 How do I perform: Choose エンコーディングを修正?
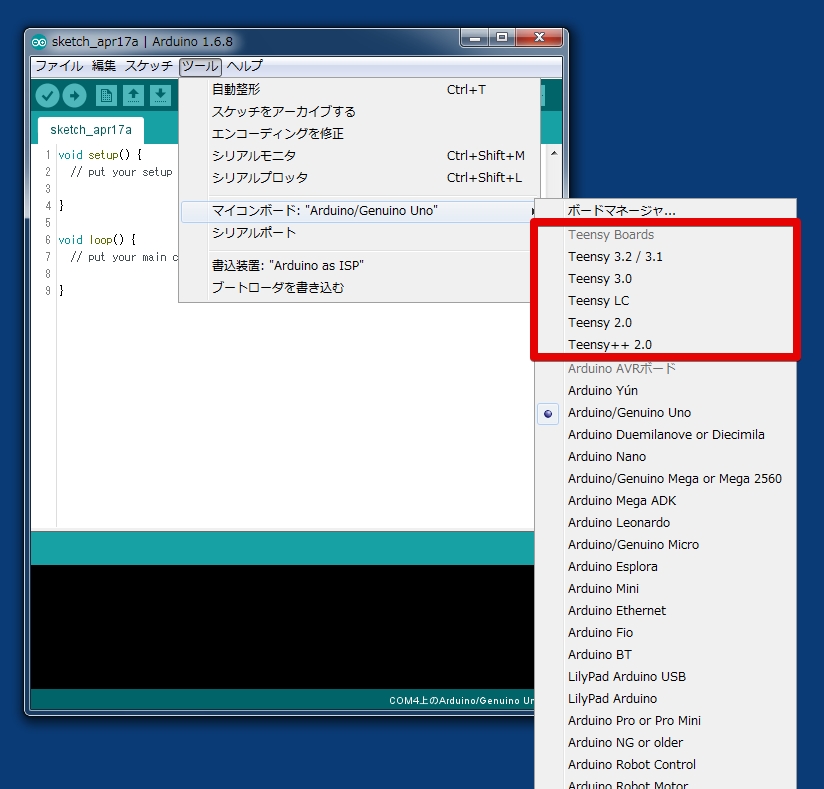click(359, 134)
